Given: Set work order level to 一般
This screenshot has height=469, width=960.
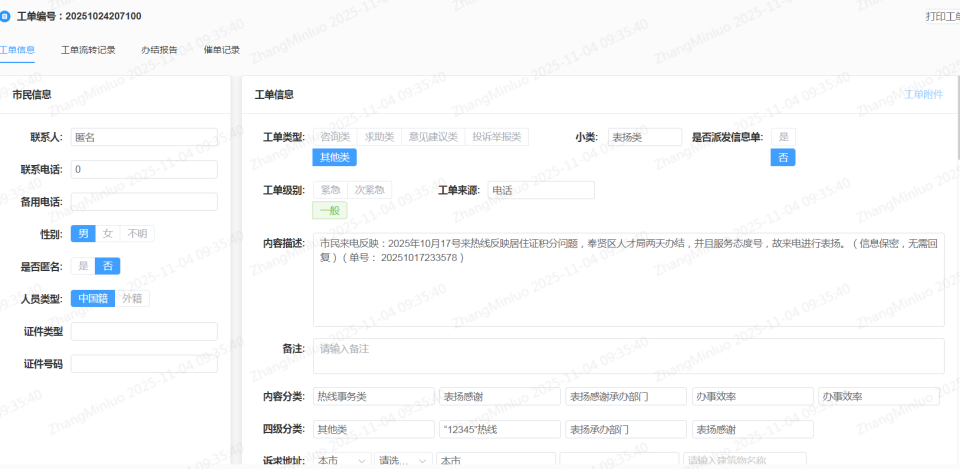Looking at the screenshot, I should [x=330, y=210].
